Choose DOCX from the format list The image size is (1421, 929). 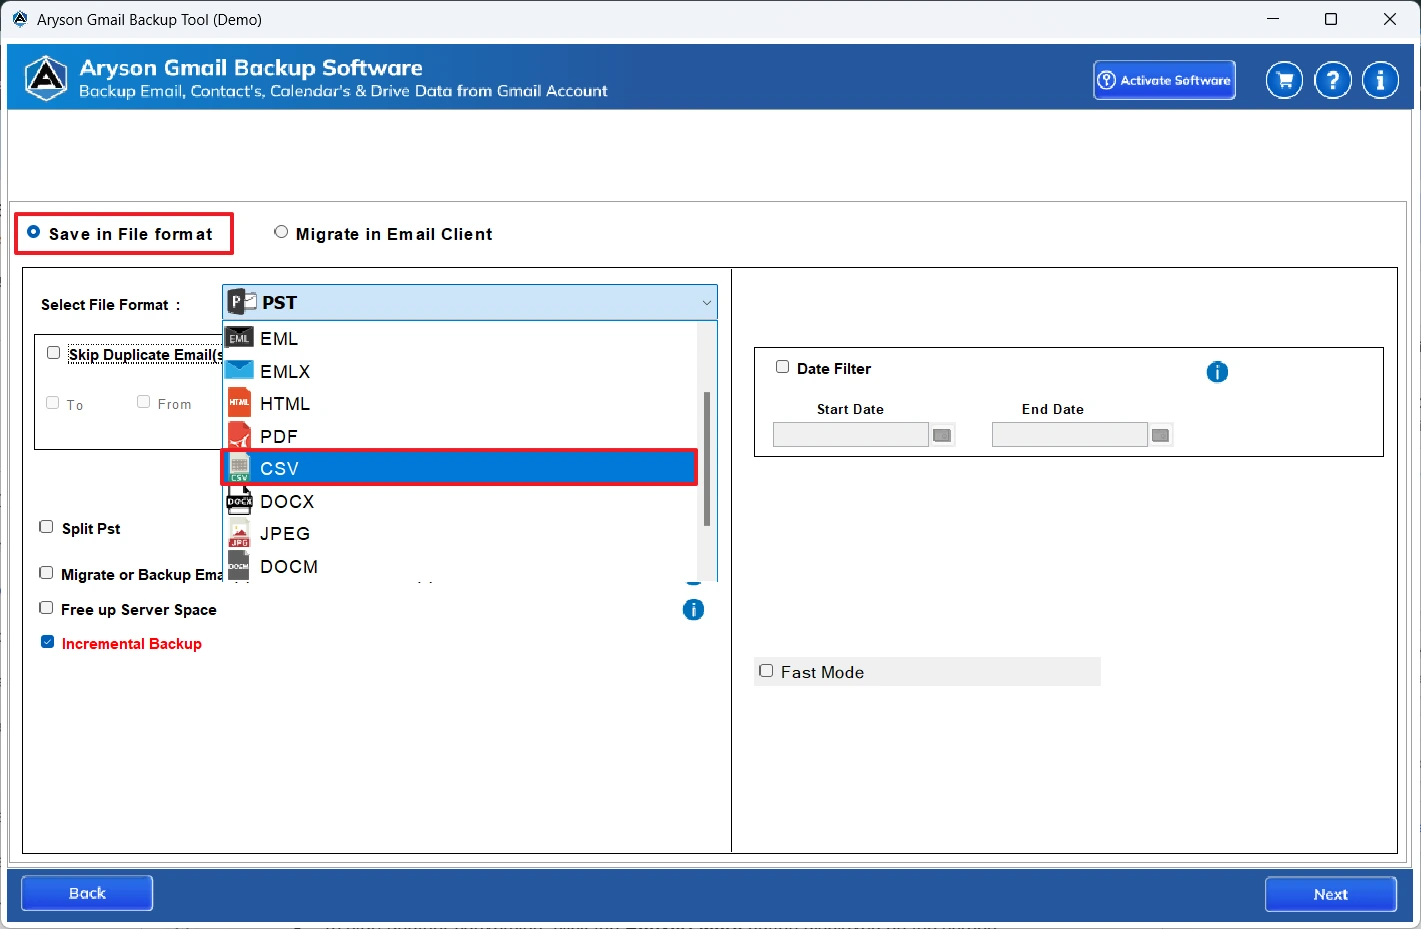point(459,501)
